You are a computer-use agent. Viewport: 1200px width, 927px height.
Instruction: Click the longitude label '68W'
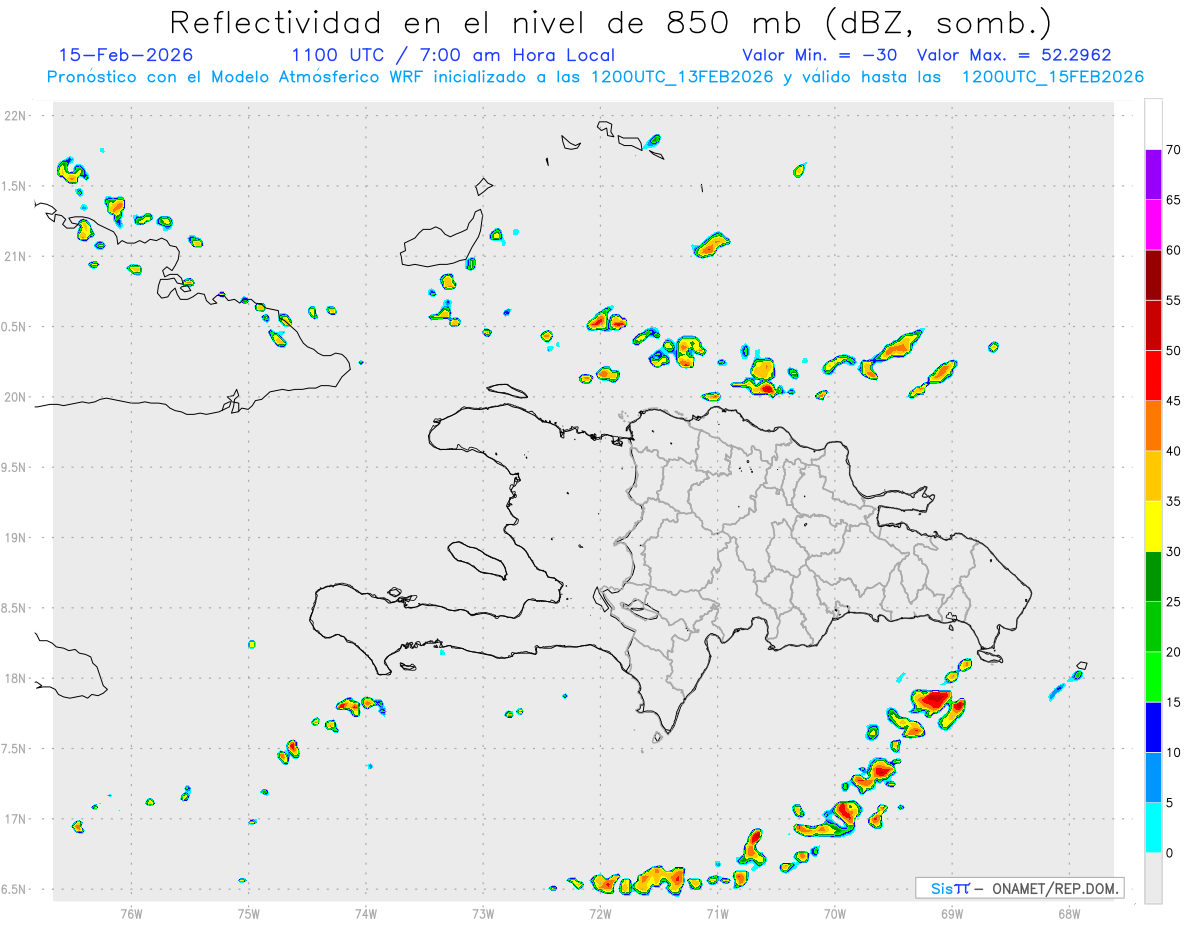pyautogui.click(x=1068, y=913)
